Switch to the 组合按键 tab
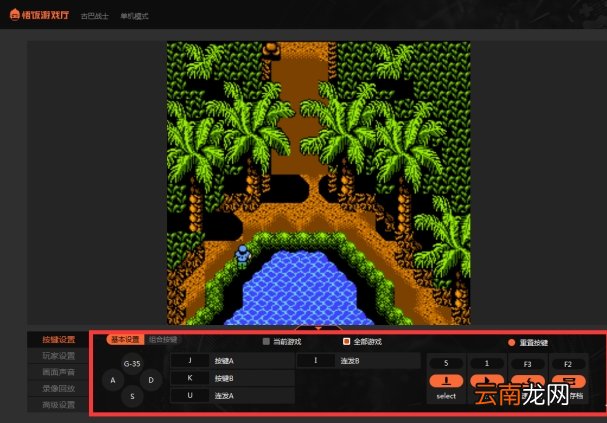Viewport: 607px width, 423px height. click(x=163, y=339)
